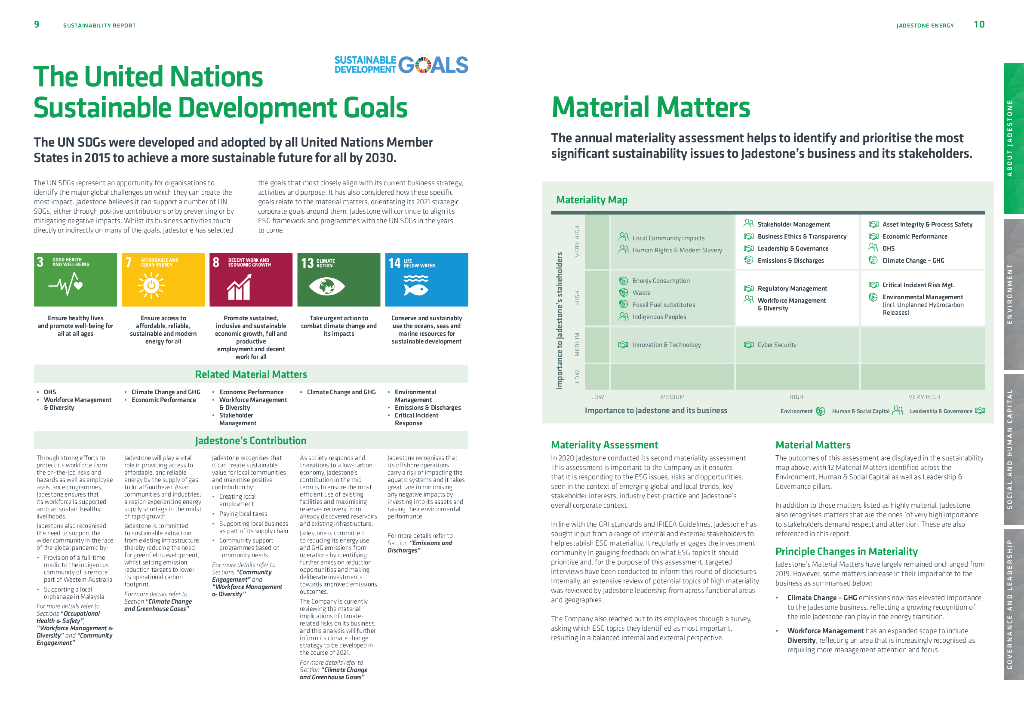Click icon beside OHS in materiality map
This screenshot has width=1024, height=724.
pos(873,247)
